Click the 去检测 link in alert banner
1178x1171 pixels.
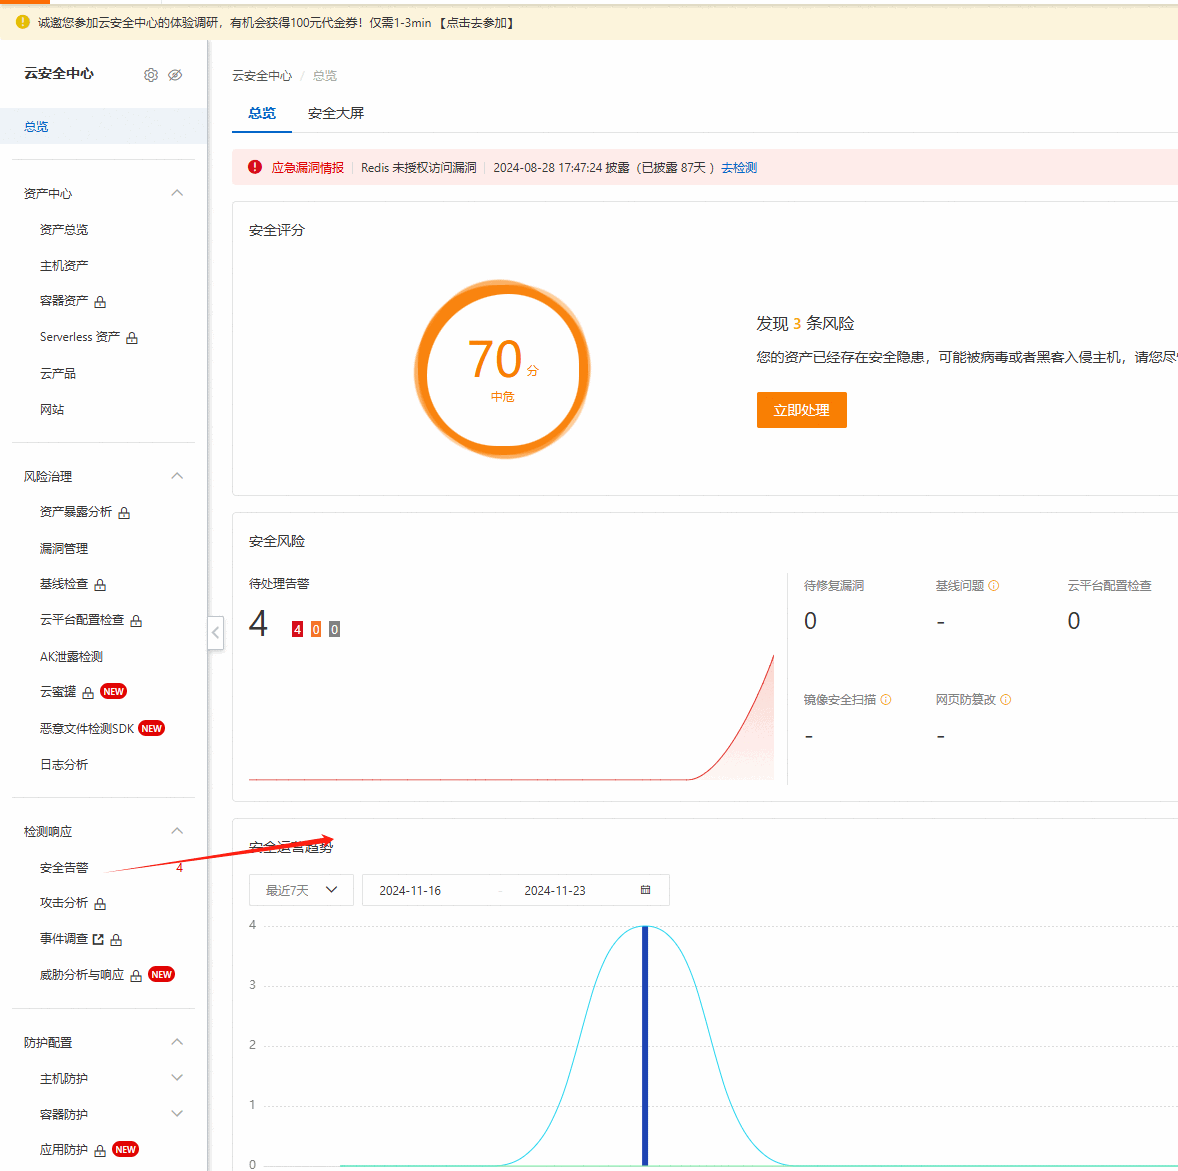pyautogui.click(x=739, y=168)
